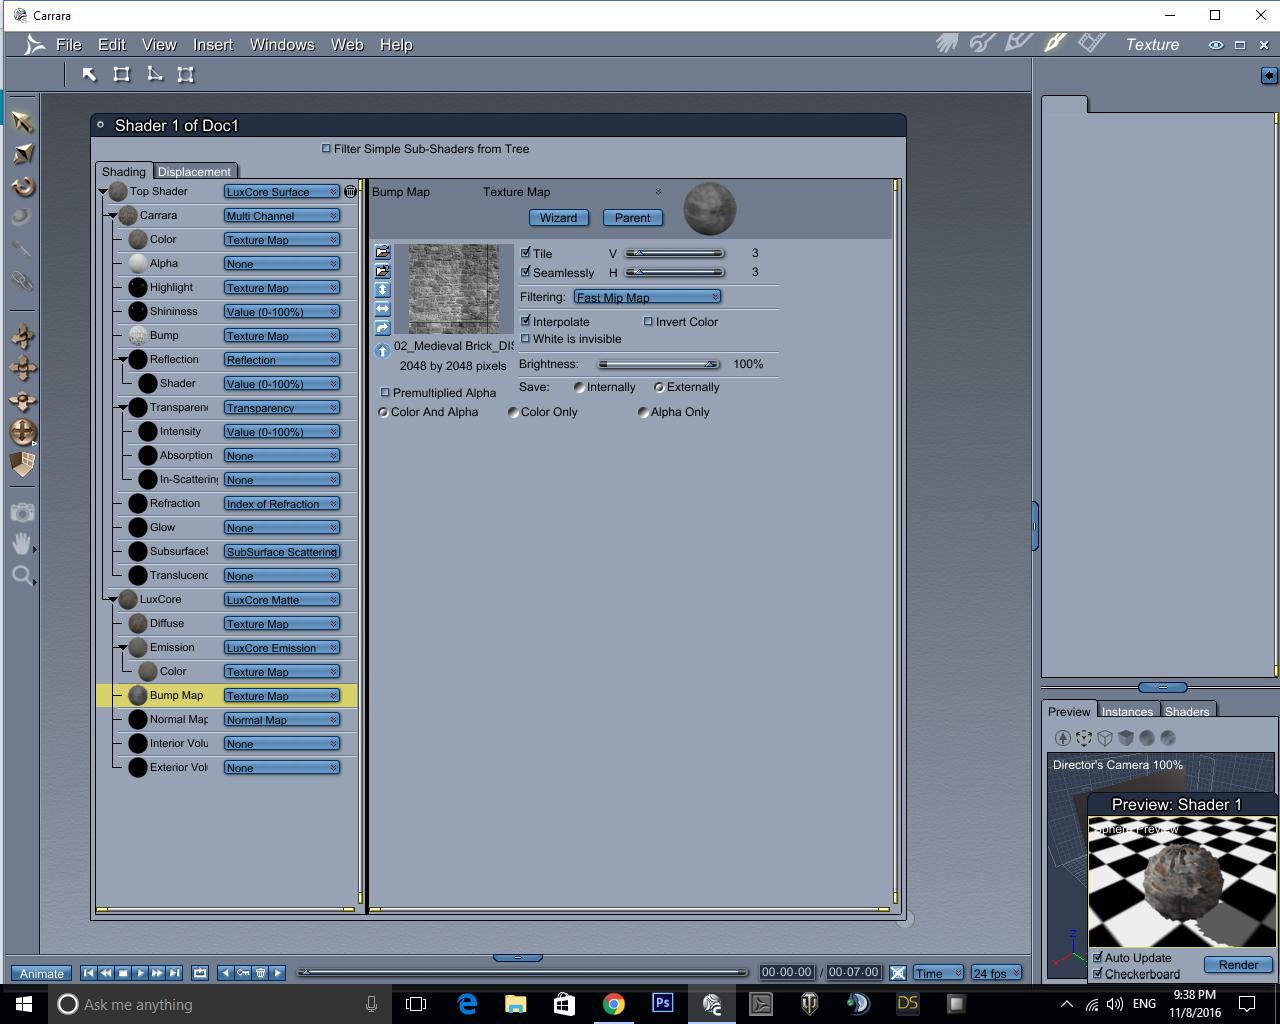Open the Windows menu
1280x1024 pixels.
tap(282, 44)
